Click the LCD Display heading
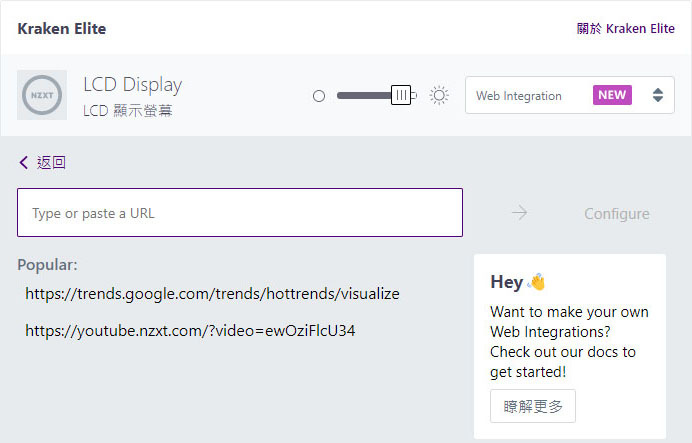The height and width of the screenshot is (443, 692). click(132, 85)
